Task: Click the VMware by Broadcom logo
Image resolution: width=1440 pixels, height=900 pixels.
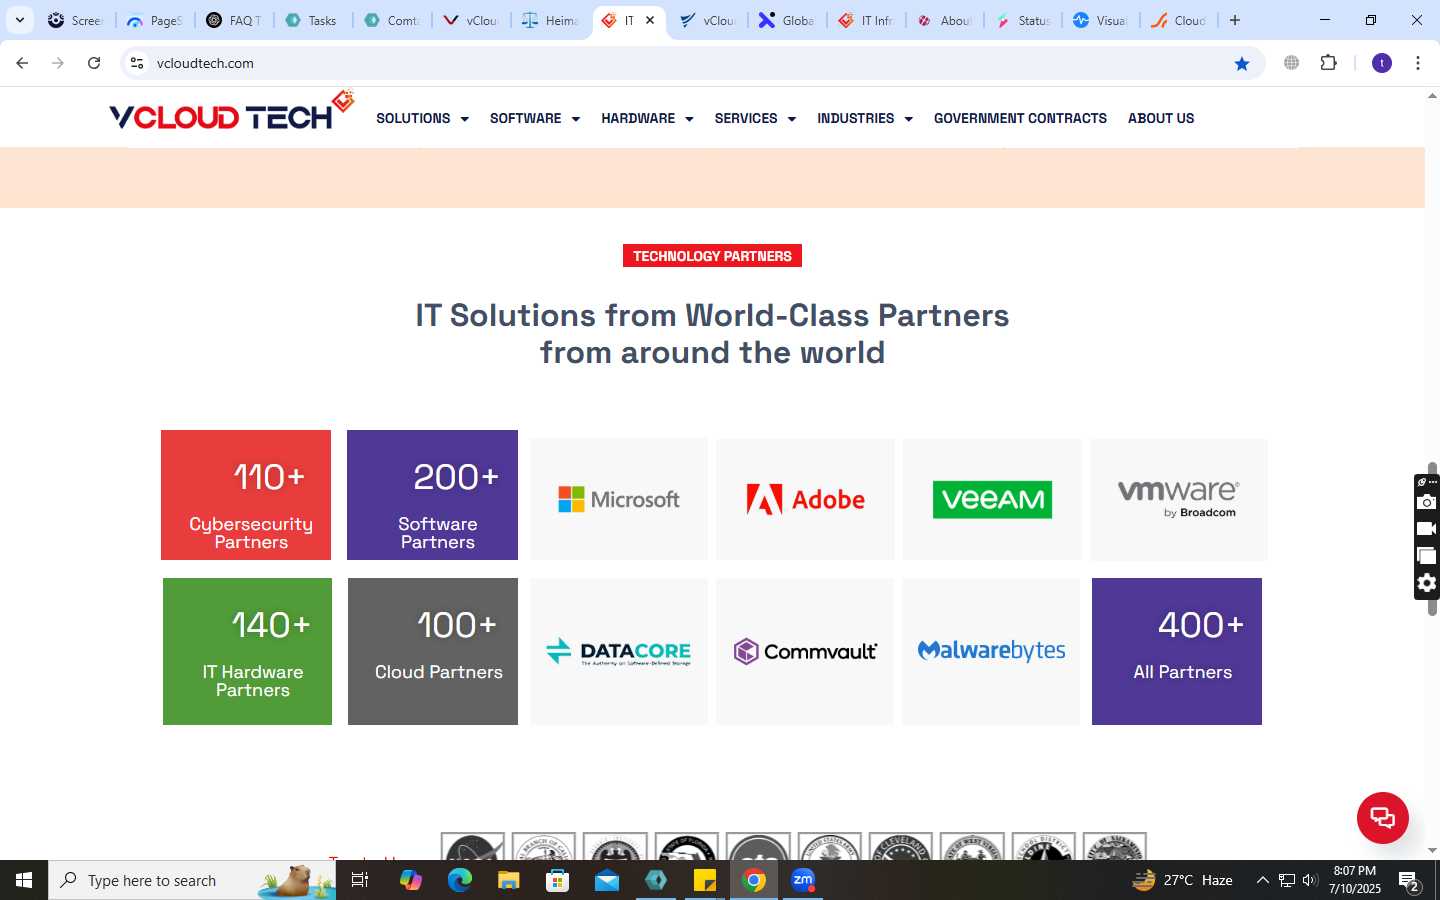Action: coord(1179,499)
